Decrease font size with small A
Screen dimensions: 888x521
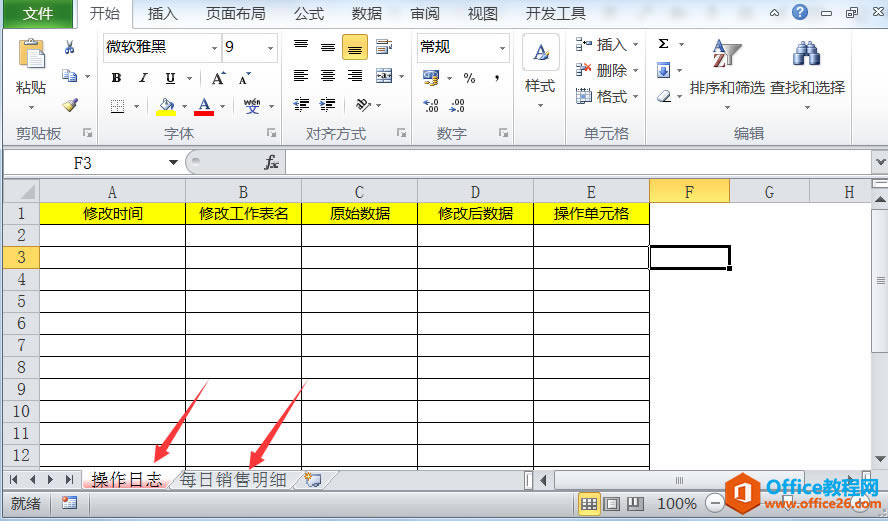(x=245, y=78)
